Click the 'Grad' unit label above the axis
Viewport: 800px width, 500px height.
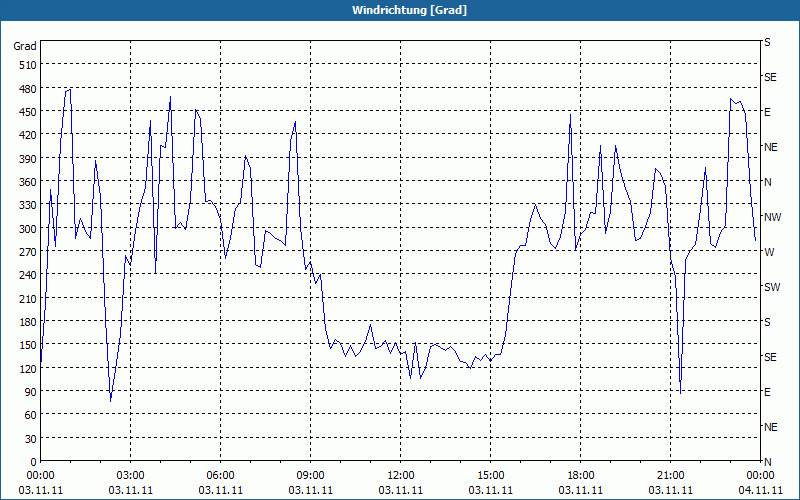[25, 46]
